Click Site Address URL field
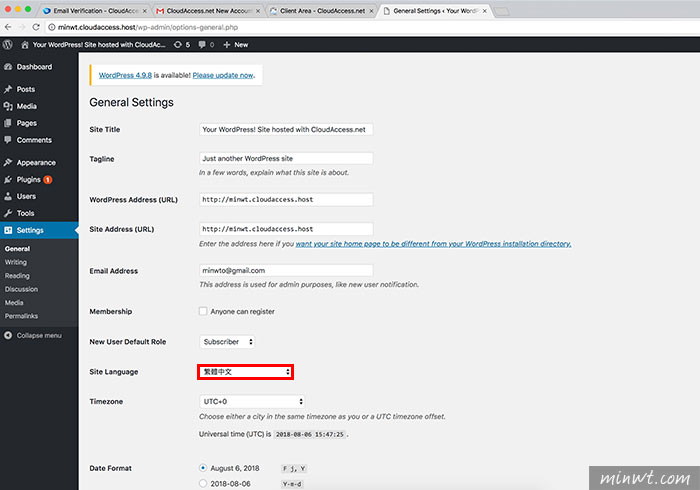 coord(286,229)
